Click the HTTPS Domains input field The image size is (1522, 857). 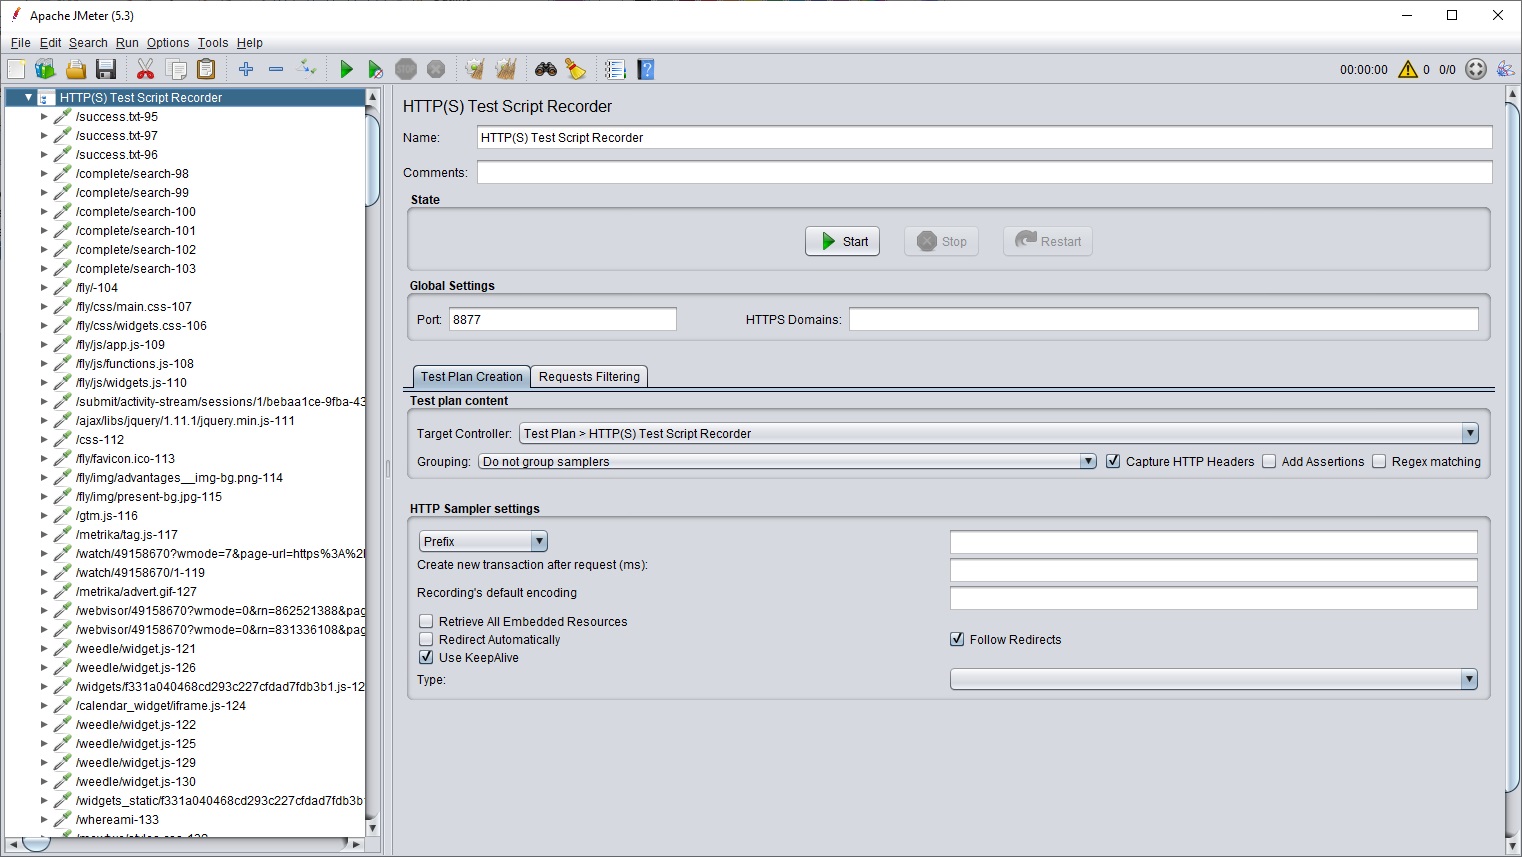point(1164,319)
